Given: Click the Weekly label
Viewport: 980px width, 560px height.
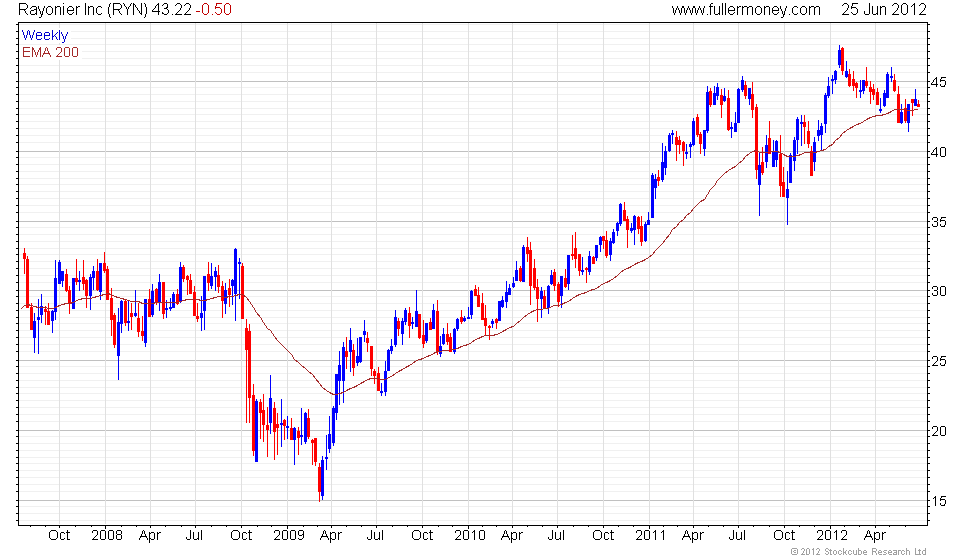Looking at the screenshot, I should (44, 36).
